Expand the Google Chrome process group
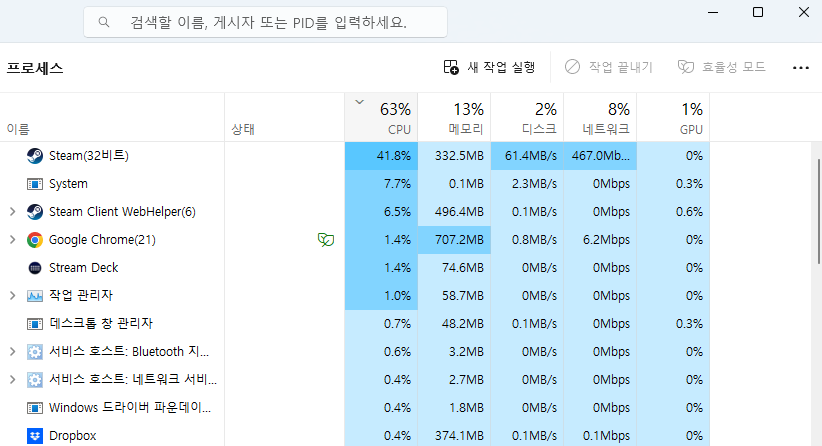Image resolution: width=822 pixels, height=446 pixels. pos(12,240)
